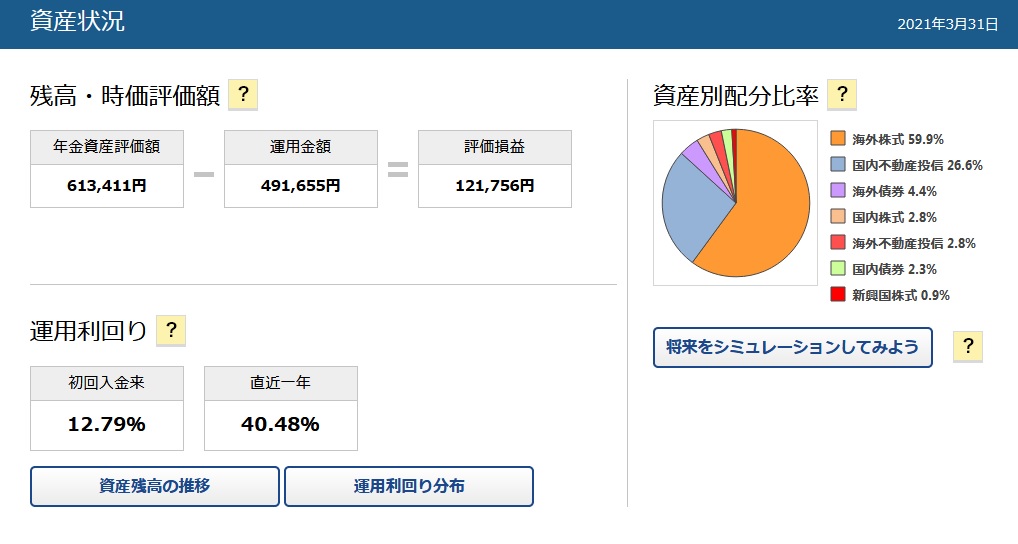1018x544 pixels.
Task: Click light green 国内債券 legend swatch
Action: (x=838, y=268)
